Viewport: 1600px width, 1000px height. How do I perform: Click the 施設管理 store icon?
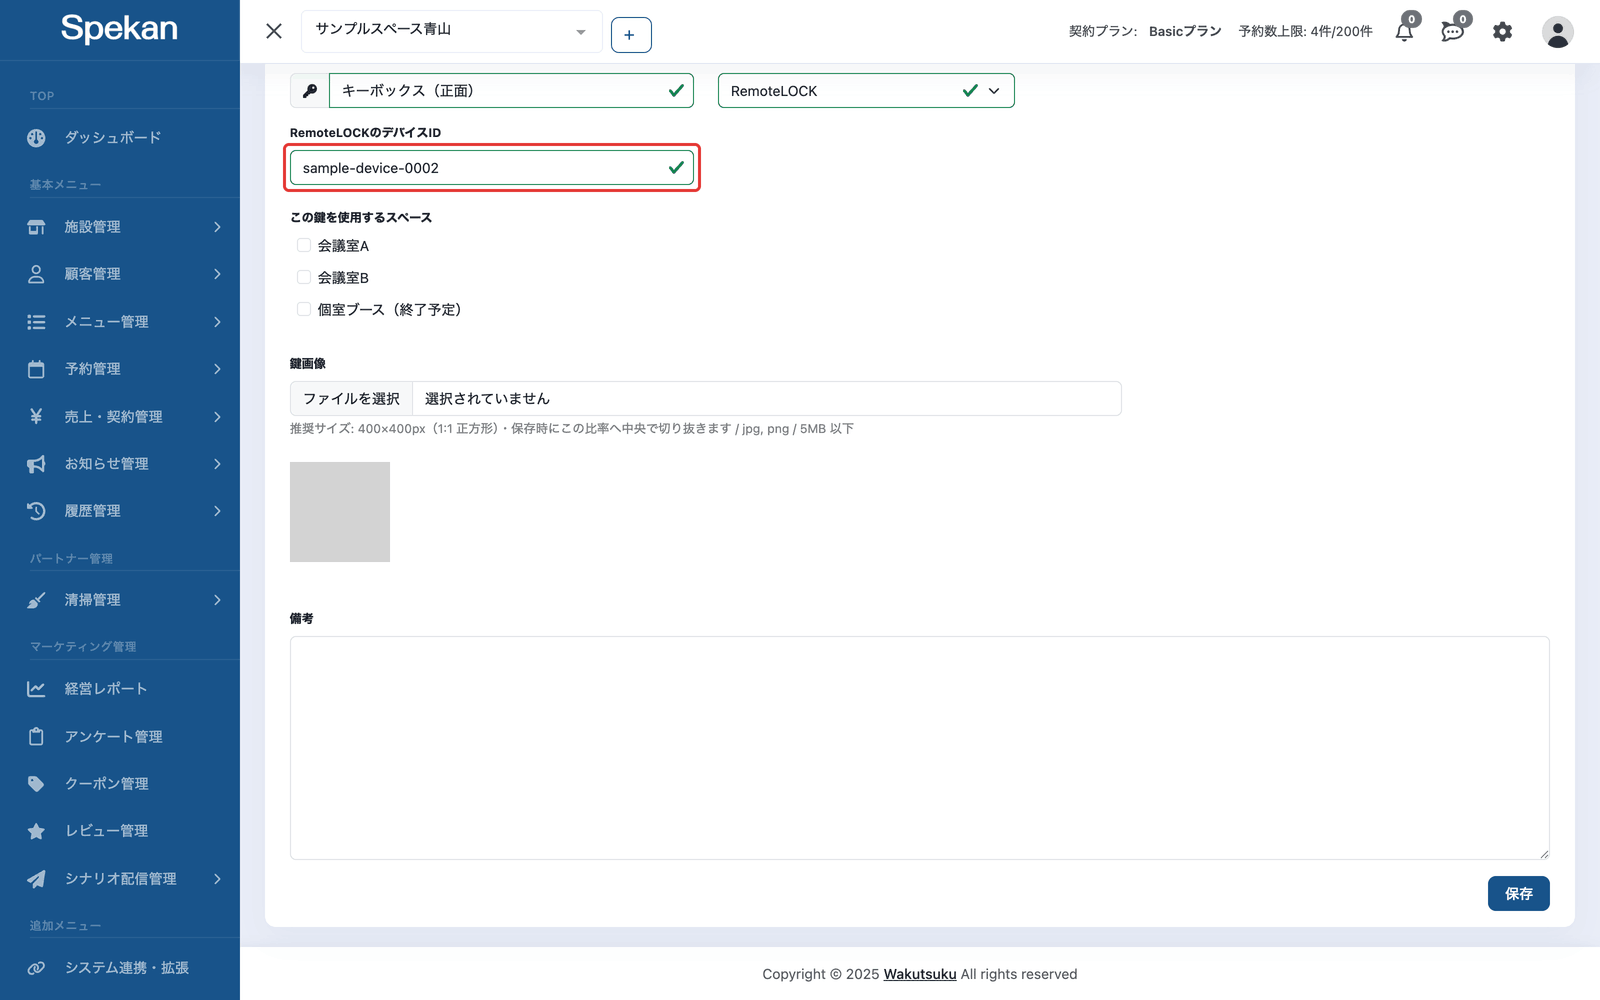coord(36,227)
